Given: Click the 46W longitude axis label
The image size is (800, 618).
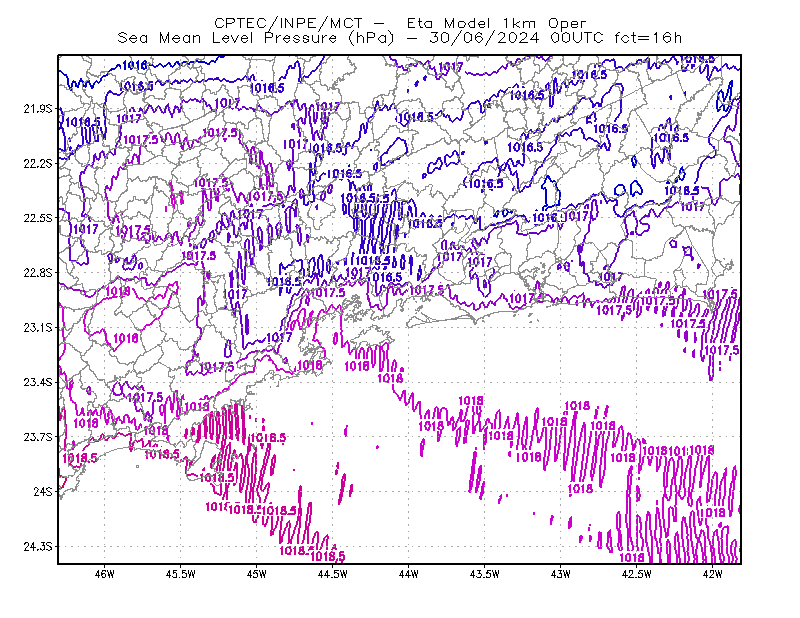Looking at the screenshot, I should pyautogui.click(x=105, y=574).
